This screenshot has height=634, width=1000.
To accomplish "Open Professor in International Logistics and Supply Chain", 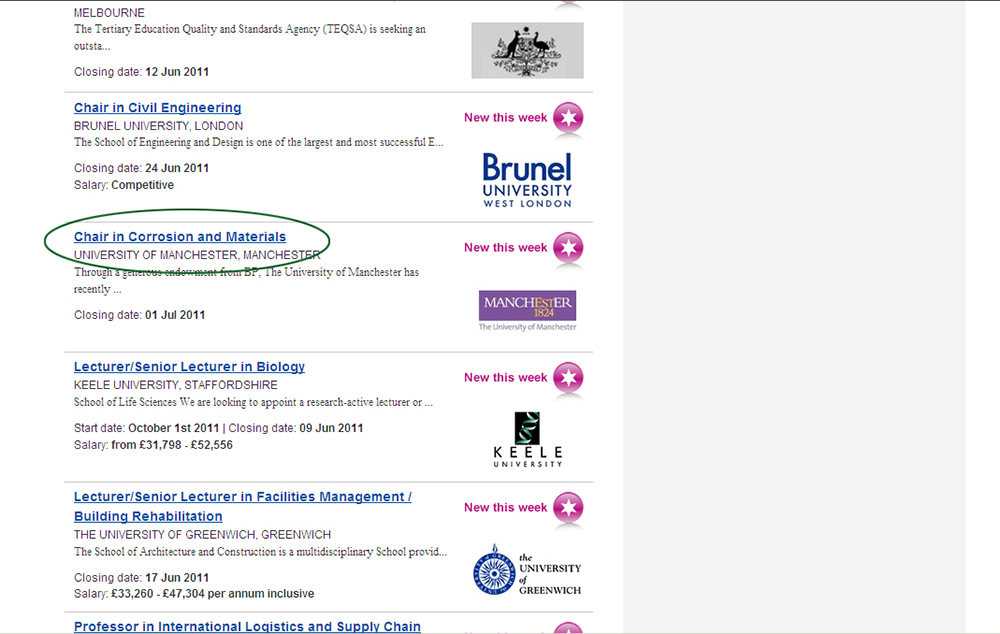I will tap(247, 627).
